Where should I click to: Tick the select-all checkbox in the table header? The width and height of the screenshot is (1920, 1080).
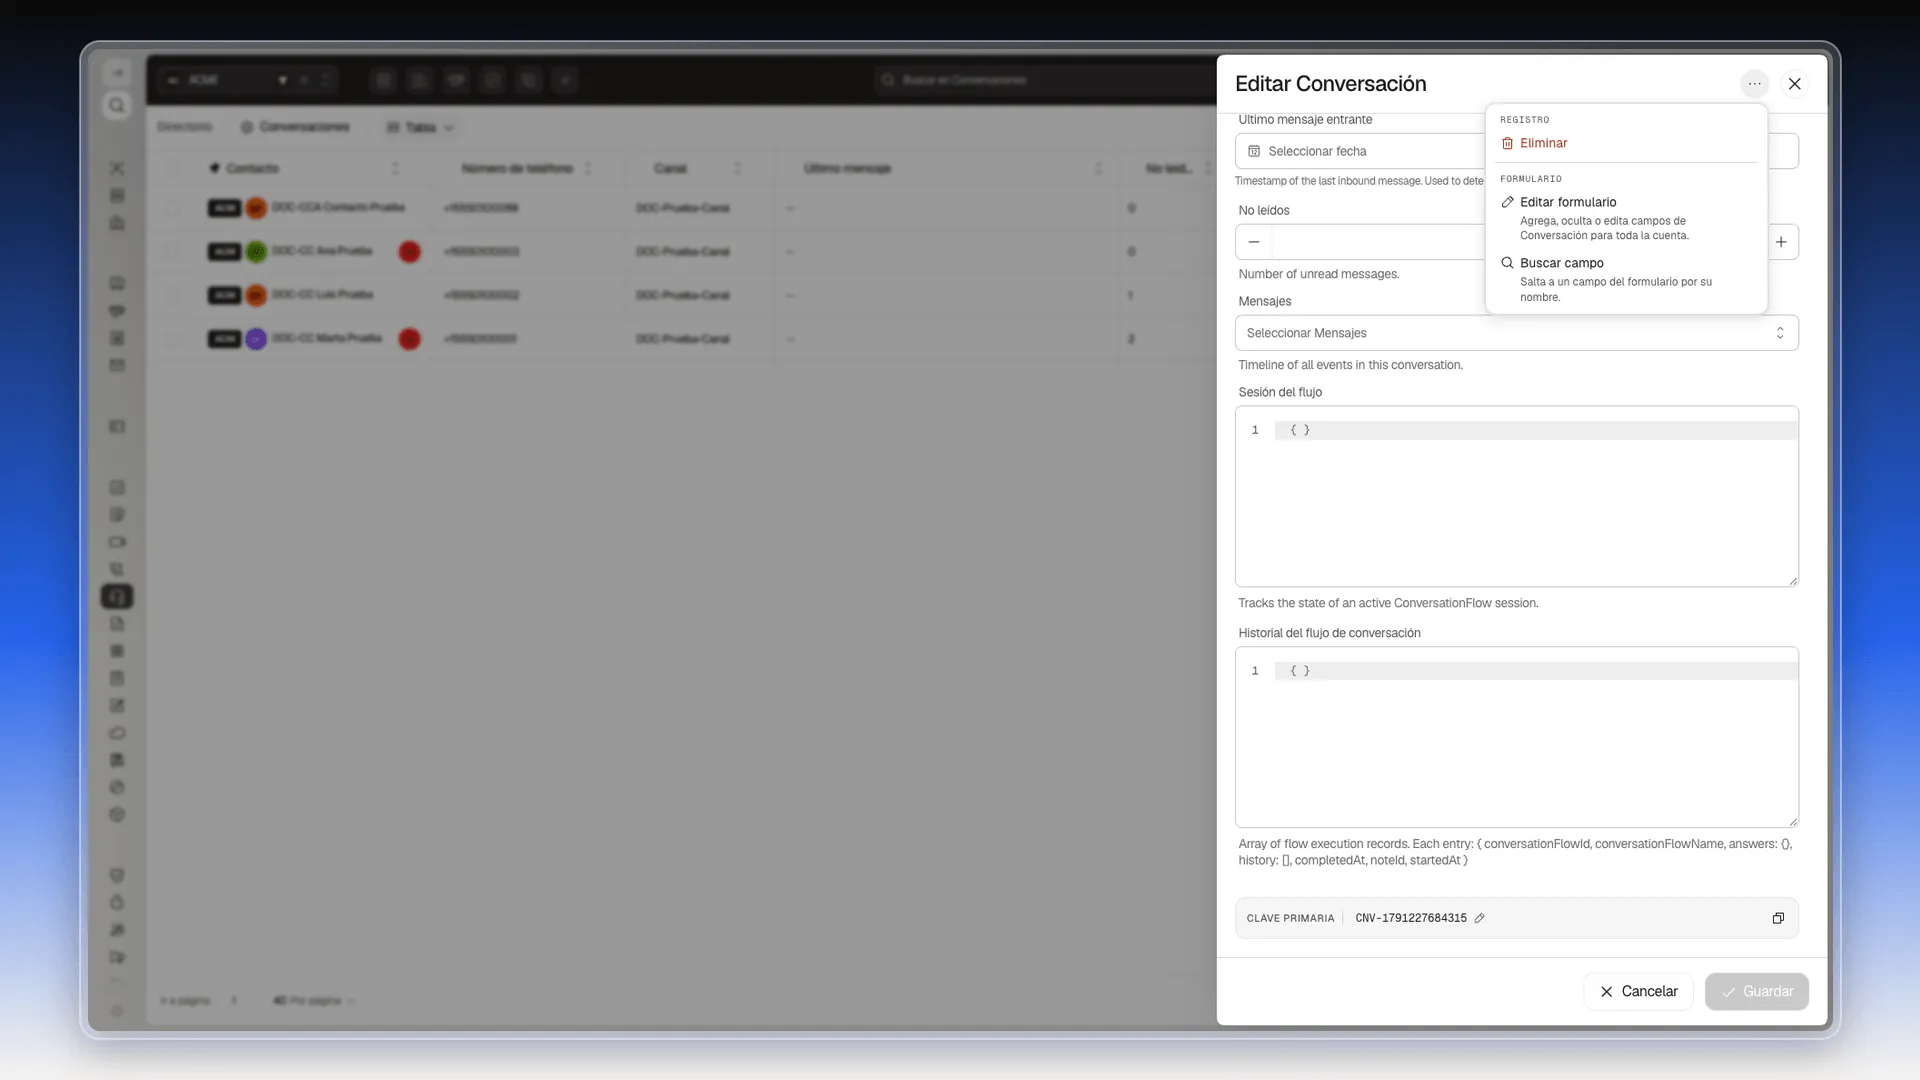pos(173,168)
